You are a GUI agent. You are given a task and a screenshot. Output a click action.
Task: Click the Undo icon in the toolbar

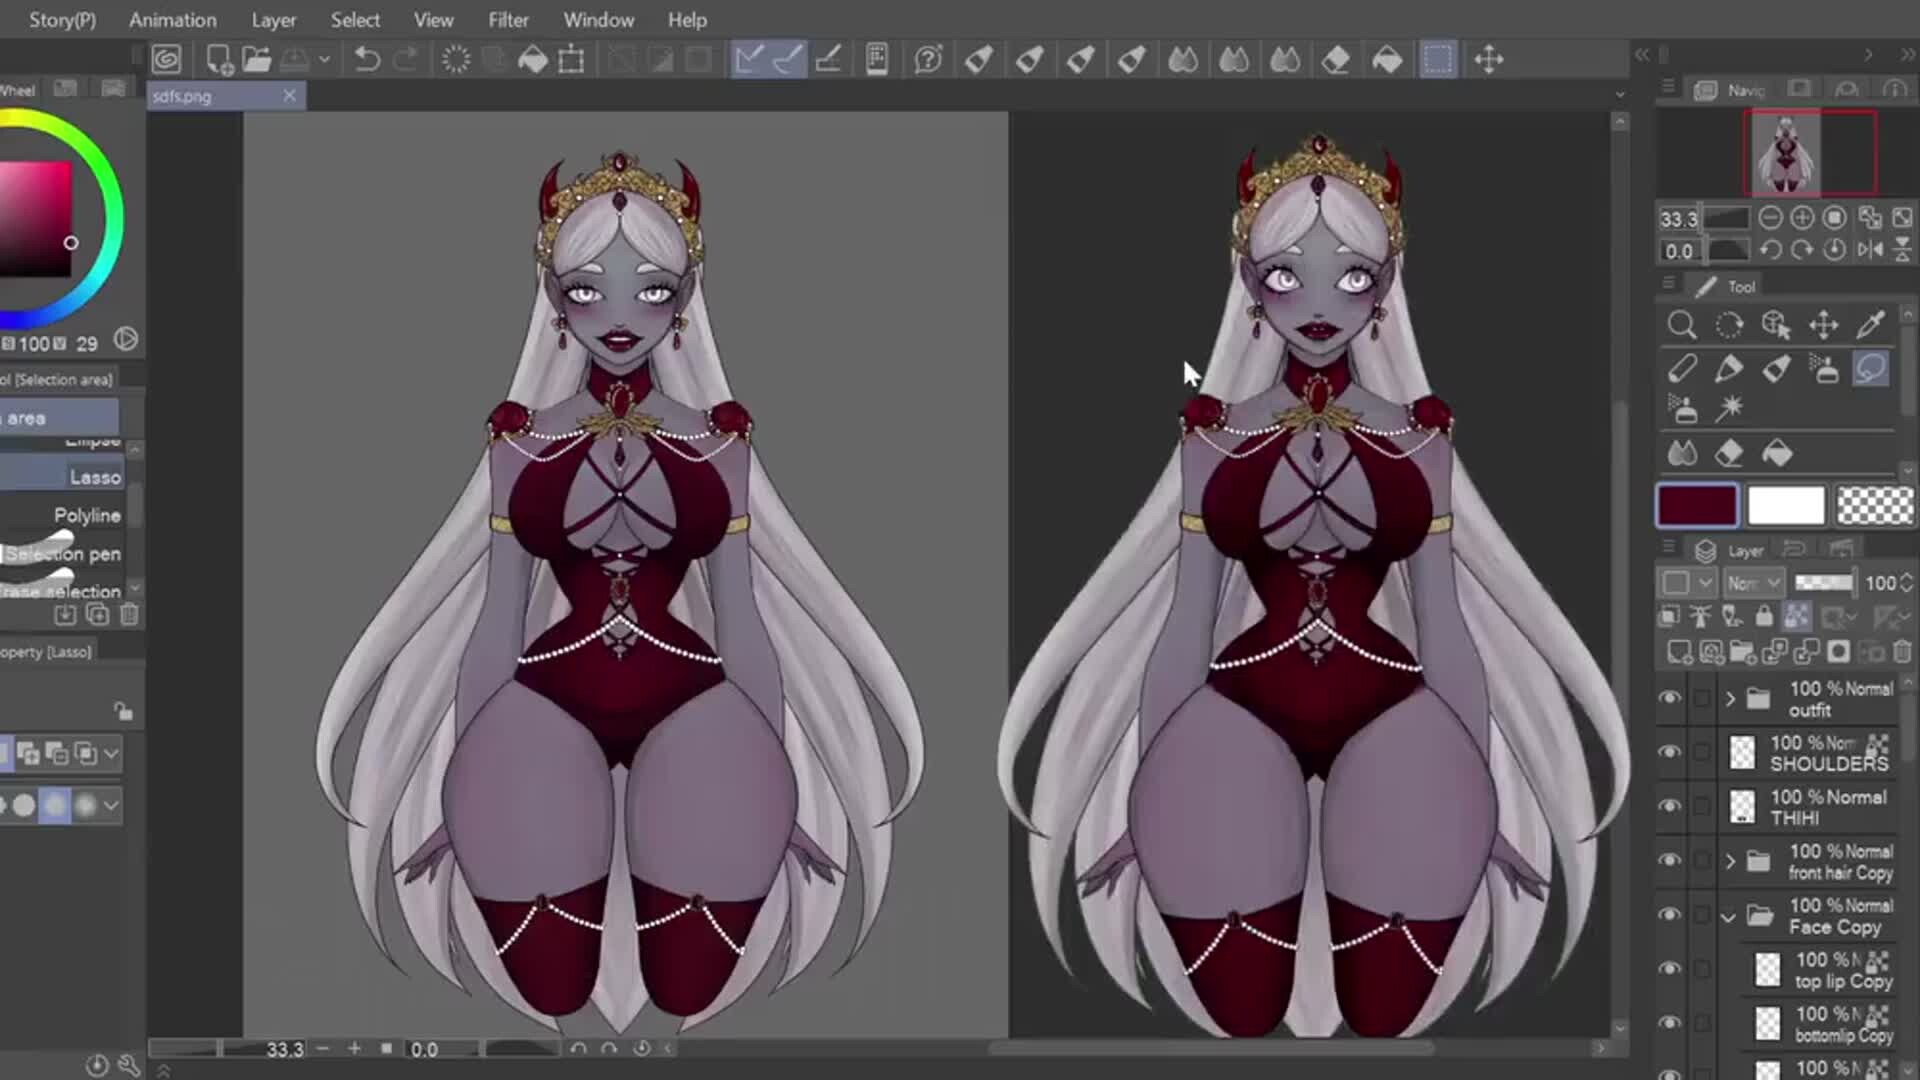coord(366,59)
